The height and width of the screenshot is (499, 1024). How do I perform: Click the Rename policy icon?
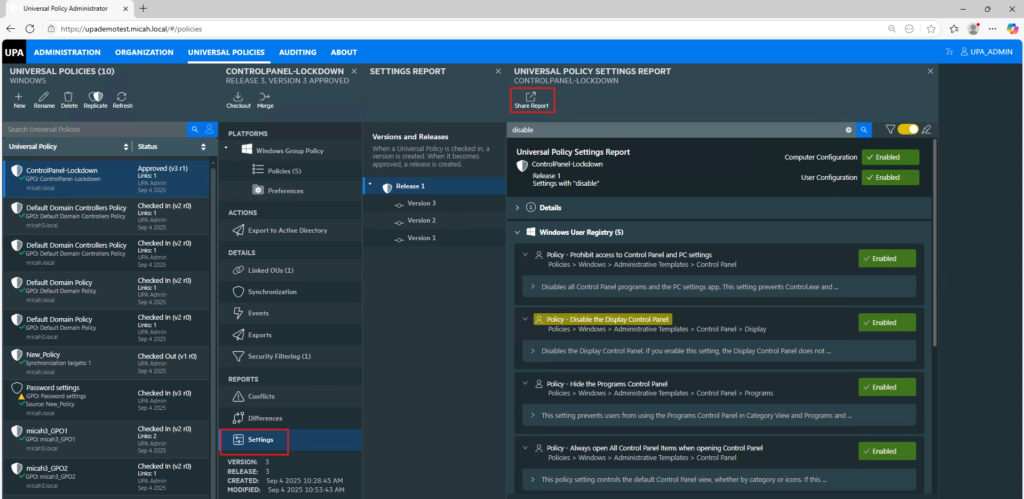[x=44, y=96]
